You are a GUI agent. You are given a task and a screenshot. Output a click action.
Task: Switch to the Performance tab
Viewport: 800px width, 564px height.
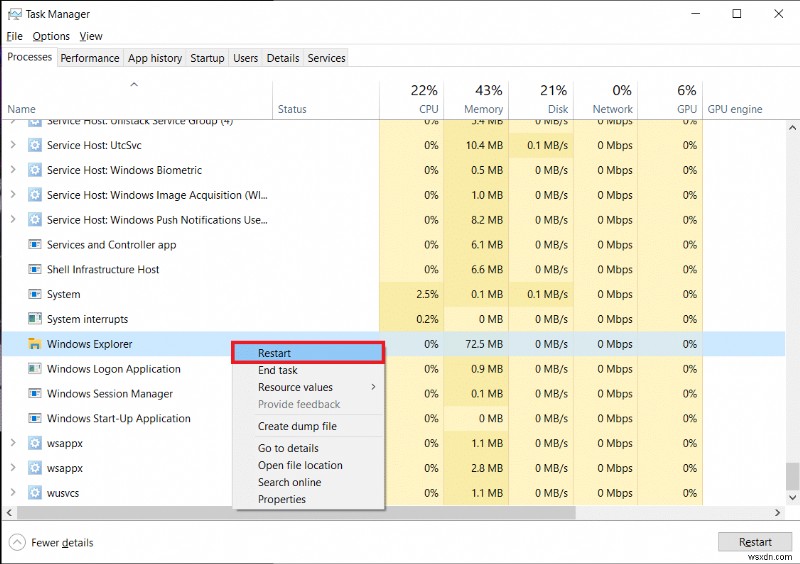(x=90, y=58)
